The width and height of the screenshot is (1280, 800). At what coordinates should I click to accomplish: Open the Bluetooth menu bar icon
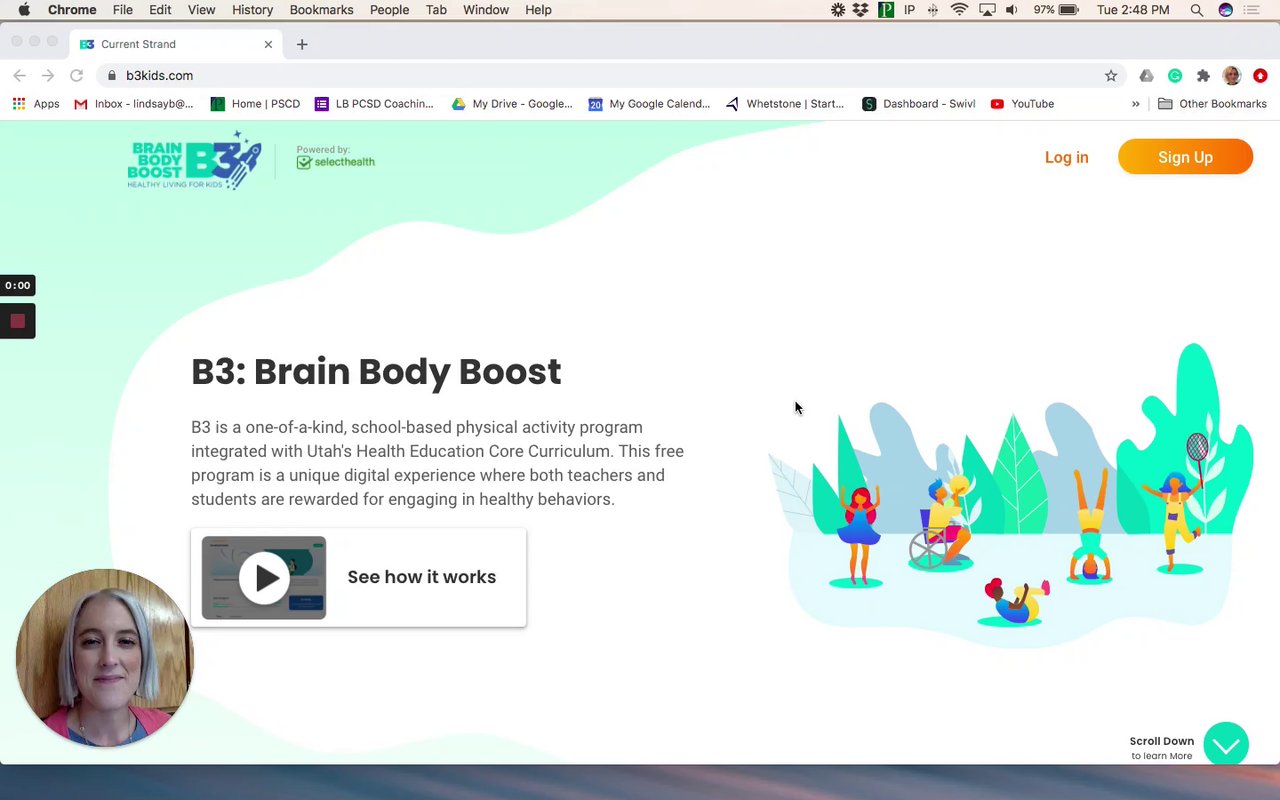[x=933, y=10]
